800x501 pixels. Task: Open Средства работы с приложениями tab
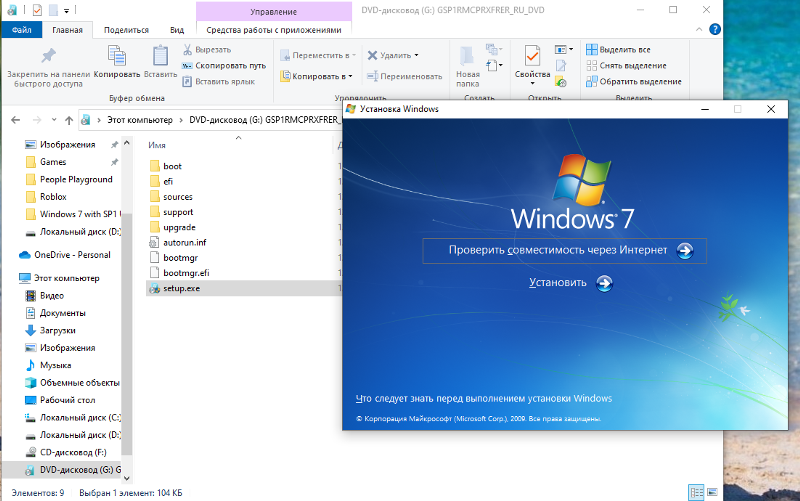[274, 30]
